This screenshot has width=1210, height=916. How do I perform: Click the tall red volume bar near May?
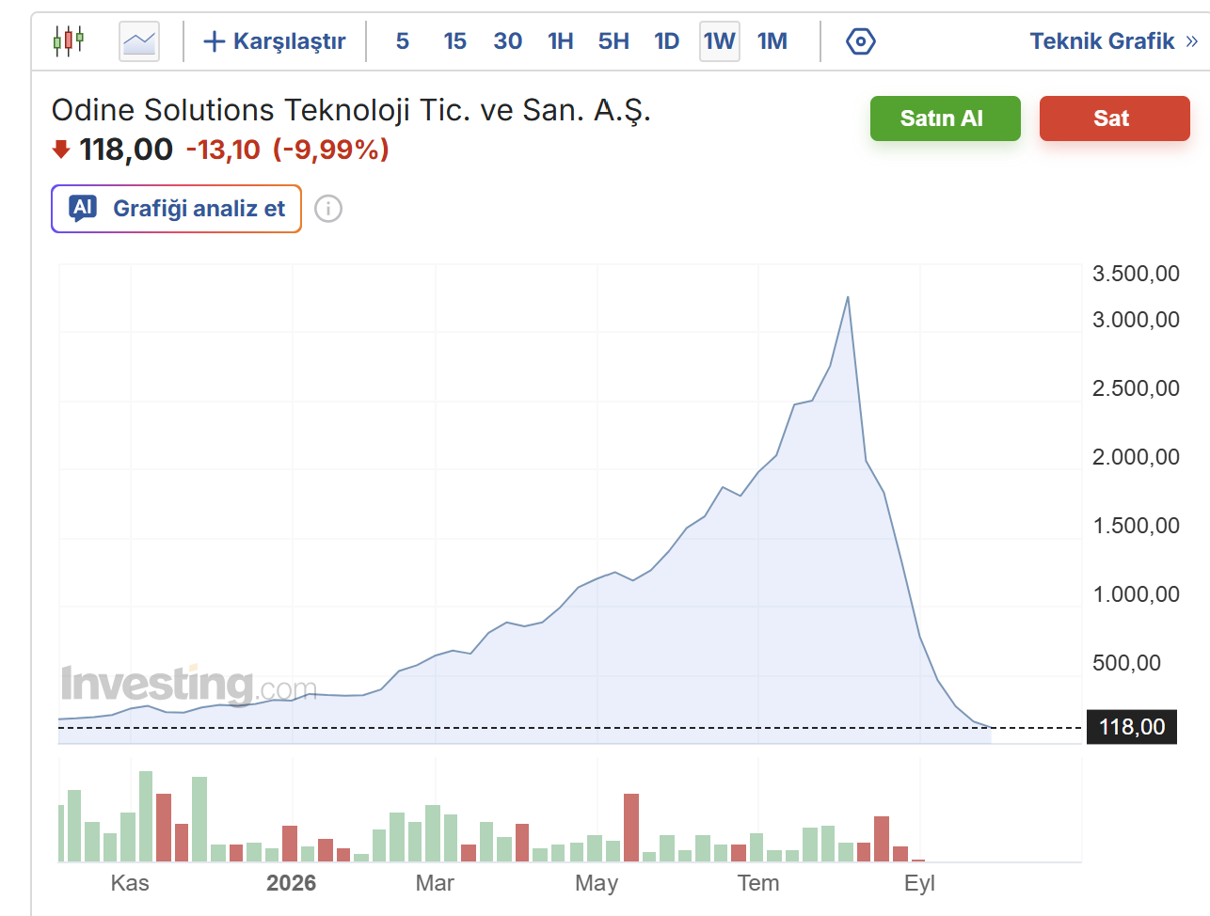tap(631, 828)
